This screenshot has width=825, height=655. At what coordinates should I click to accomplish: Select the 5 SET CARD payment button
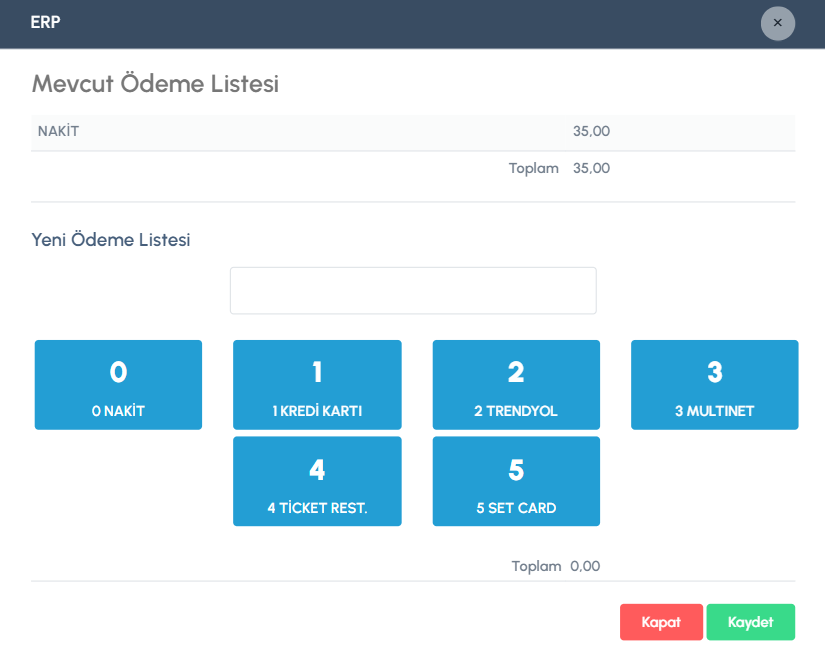tap(516, 481)
